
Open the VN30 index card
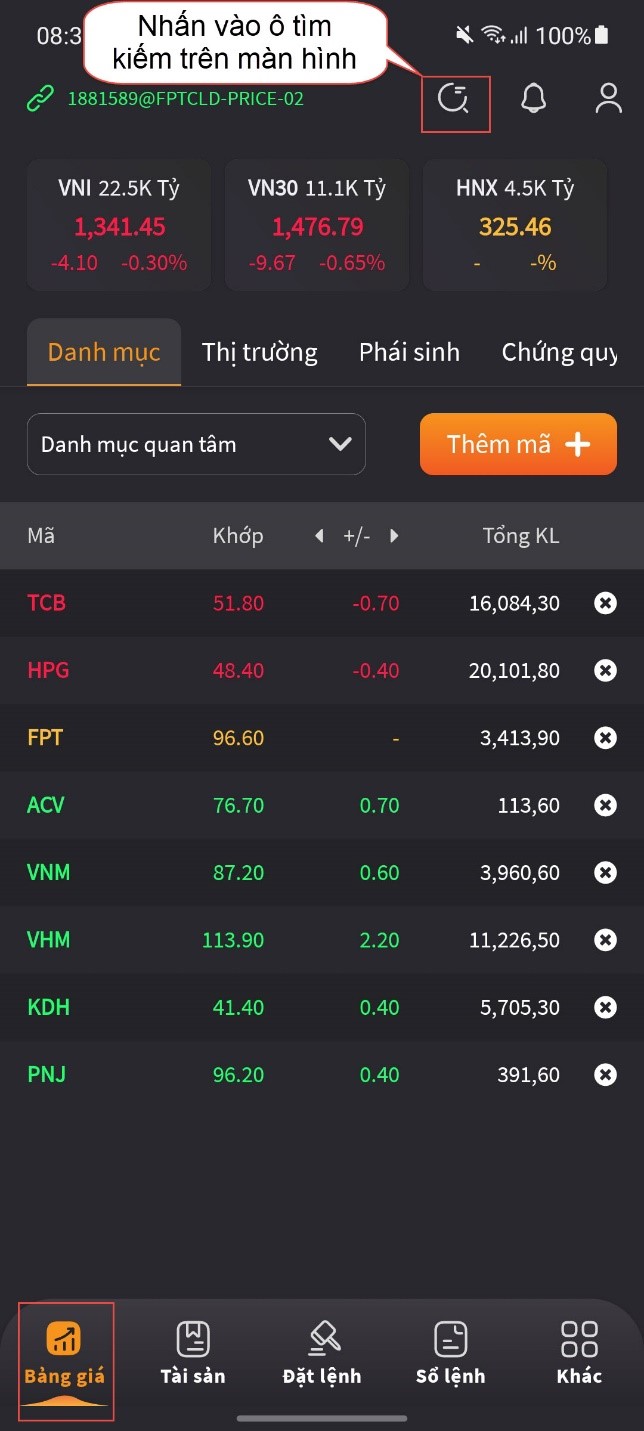tap(317, 225)
